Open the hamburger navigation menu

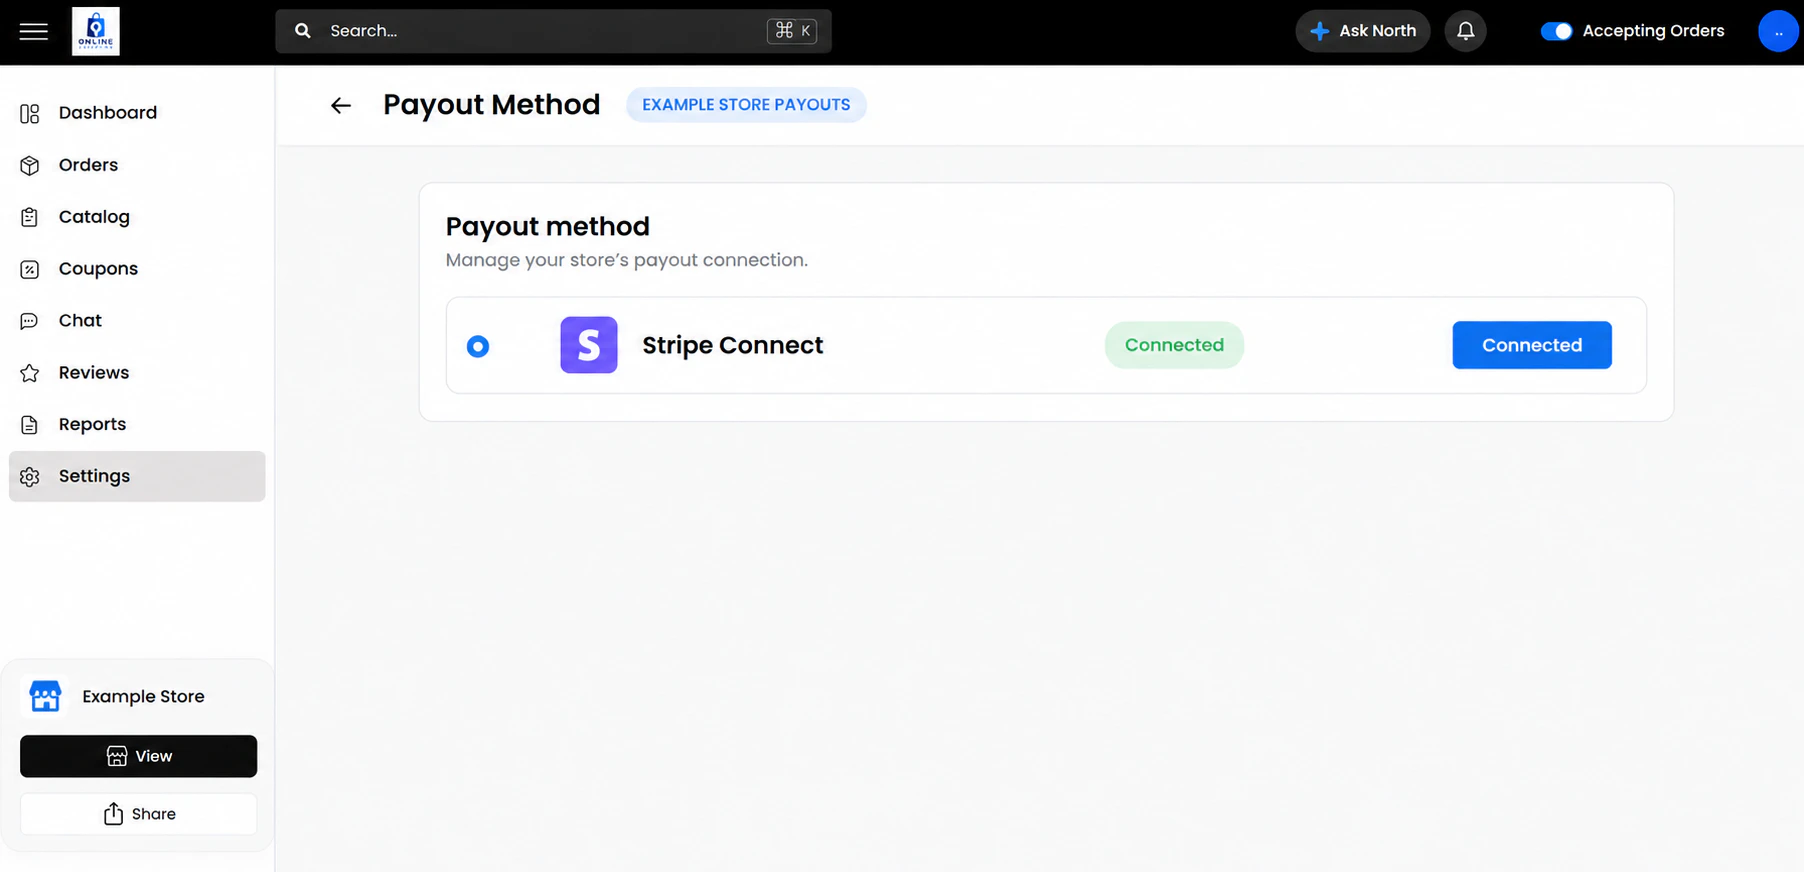coord(33,31)
